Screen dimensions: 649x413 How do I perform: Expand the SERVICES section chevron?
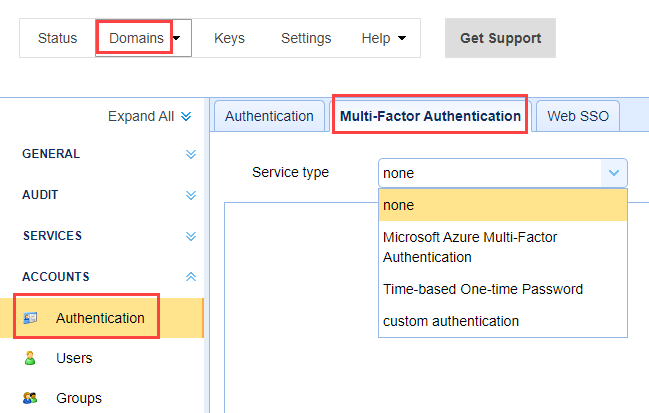pyautogui.click(x=191, y=236)
